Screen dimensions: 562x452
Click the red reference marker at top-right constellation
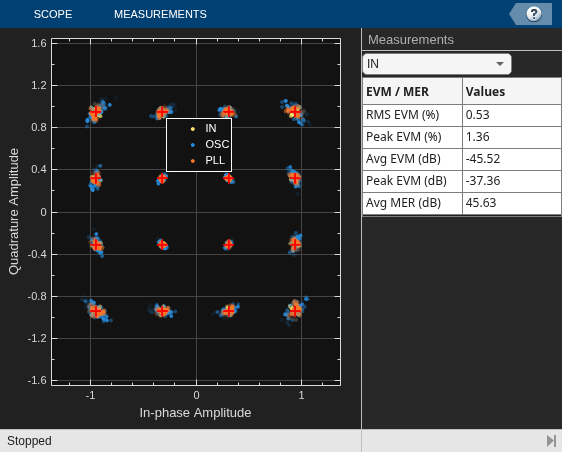click(x=295, y=112)
